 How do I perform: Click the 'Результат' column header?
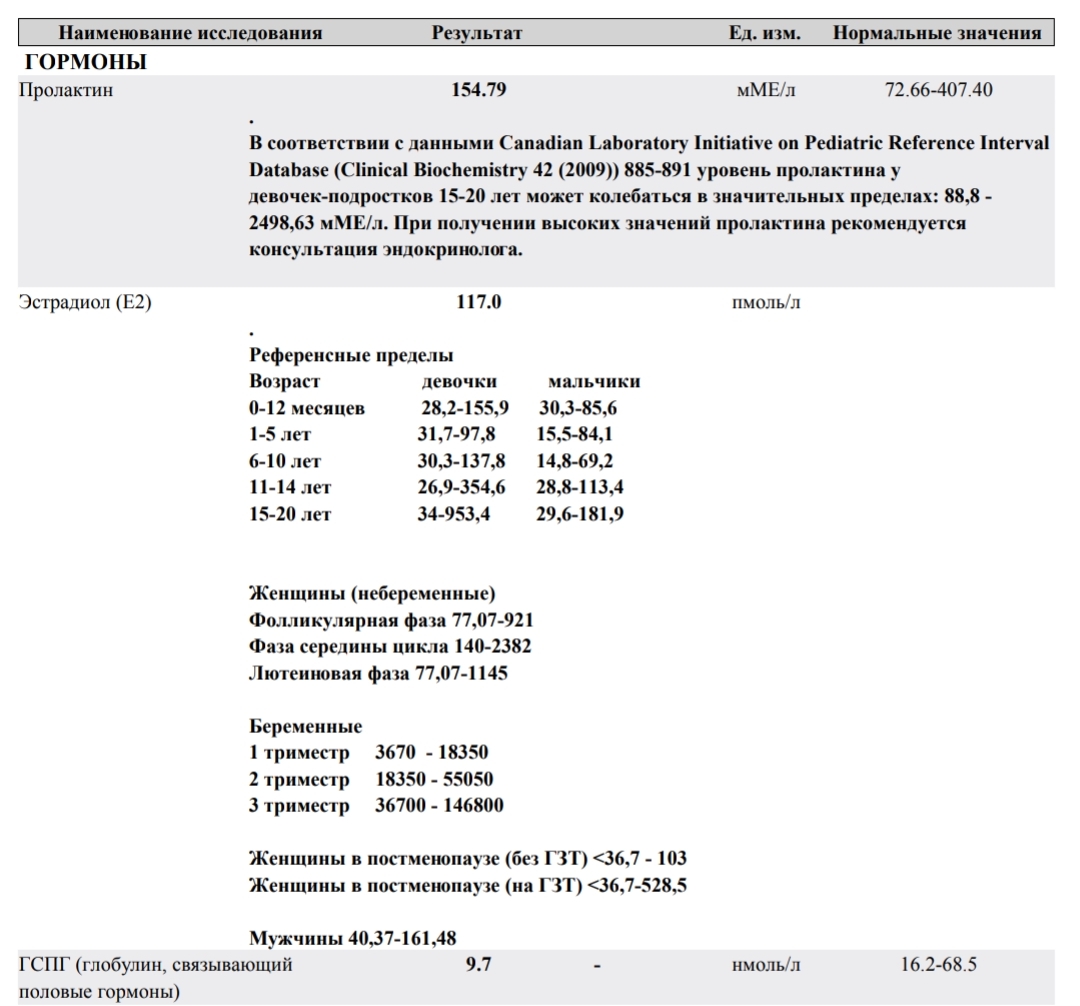[477, 33]
